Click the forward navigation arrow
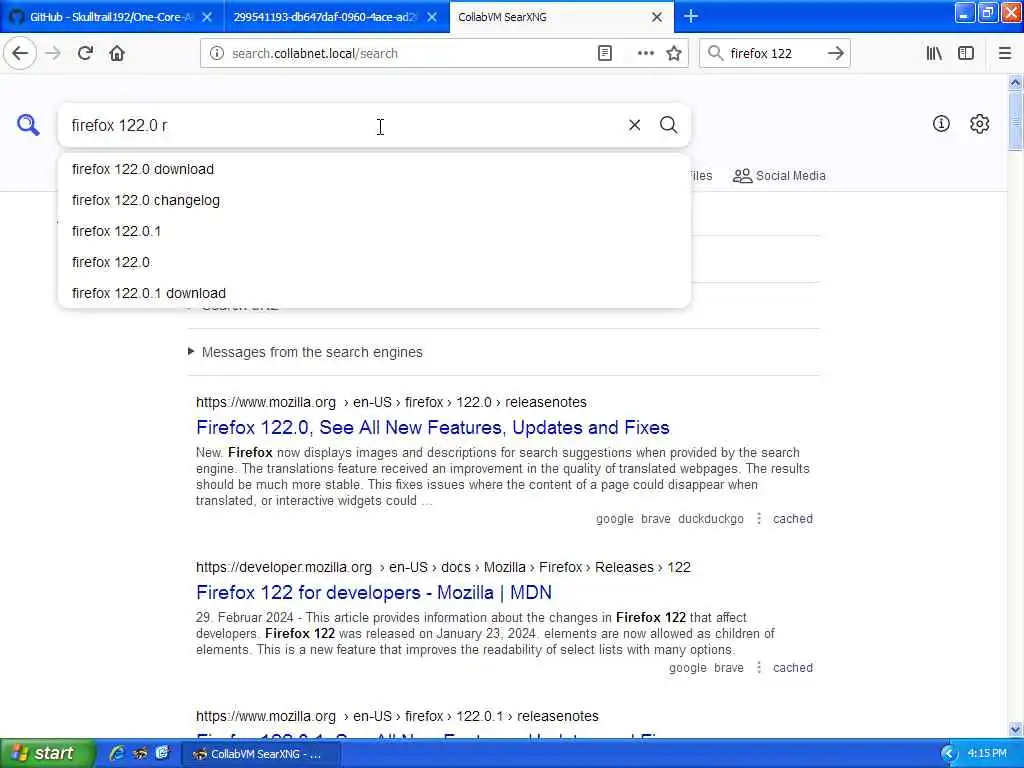Viewport: 1024px width, 768px height. coord(54,54)
